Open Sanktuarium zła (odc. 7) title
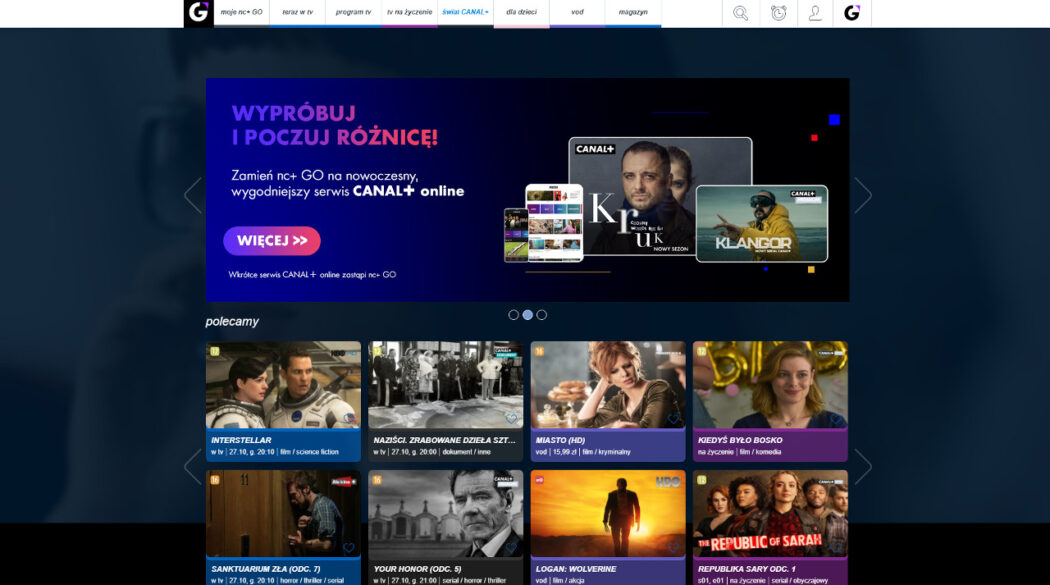The height and width of the screenshot is (585, 1050). (x=266, y=569)
